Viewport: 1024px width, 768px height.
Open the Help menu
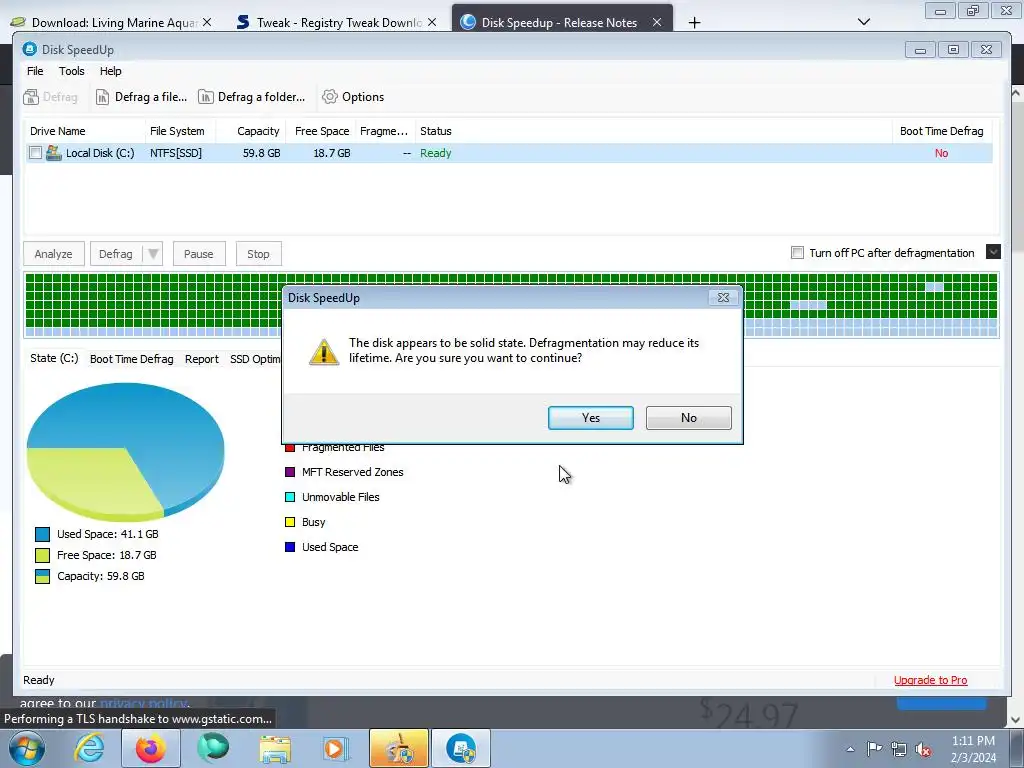coord(110,71)
